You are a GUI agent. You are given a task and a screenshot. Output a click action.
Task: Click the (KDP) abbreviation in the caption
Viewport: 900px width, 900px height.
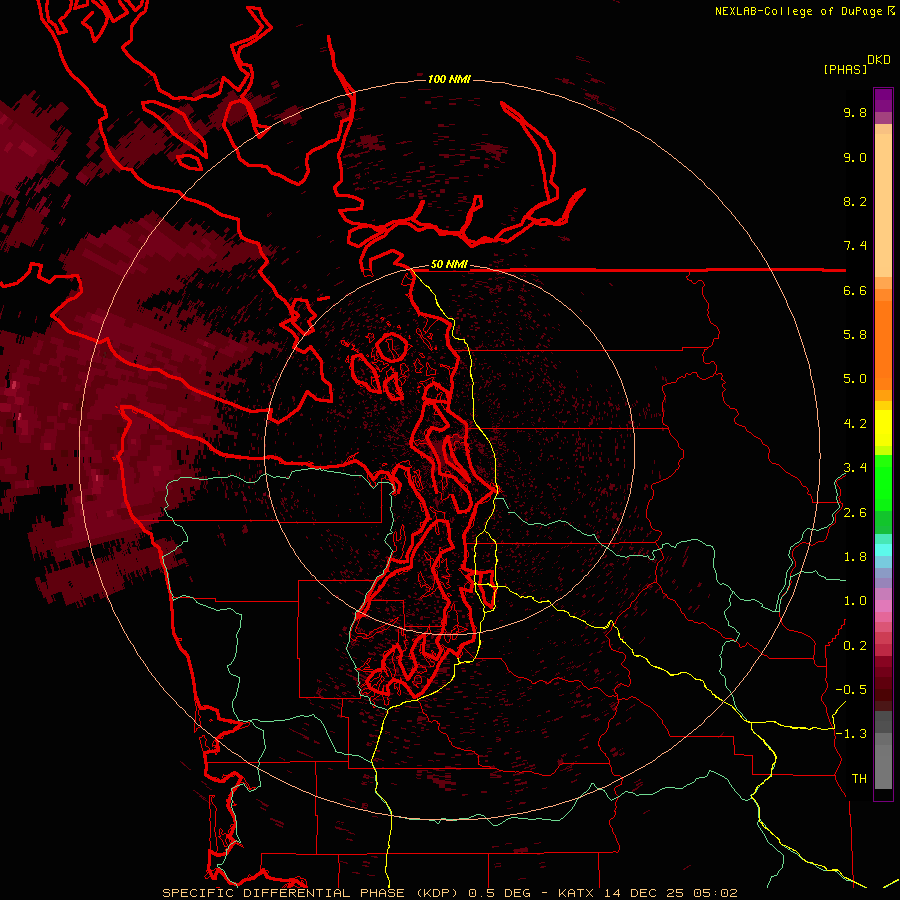coord(437,893)
